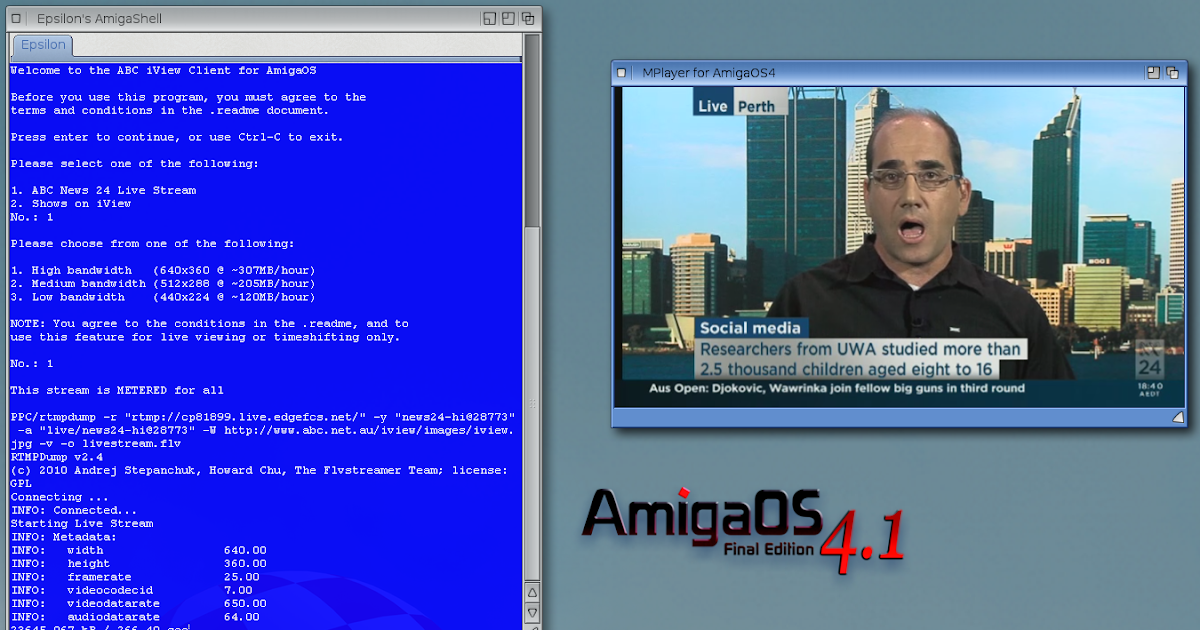Click the videocodecid 7.00 metadata row
The image size is (1200, 630).
point(132,590)
